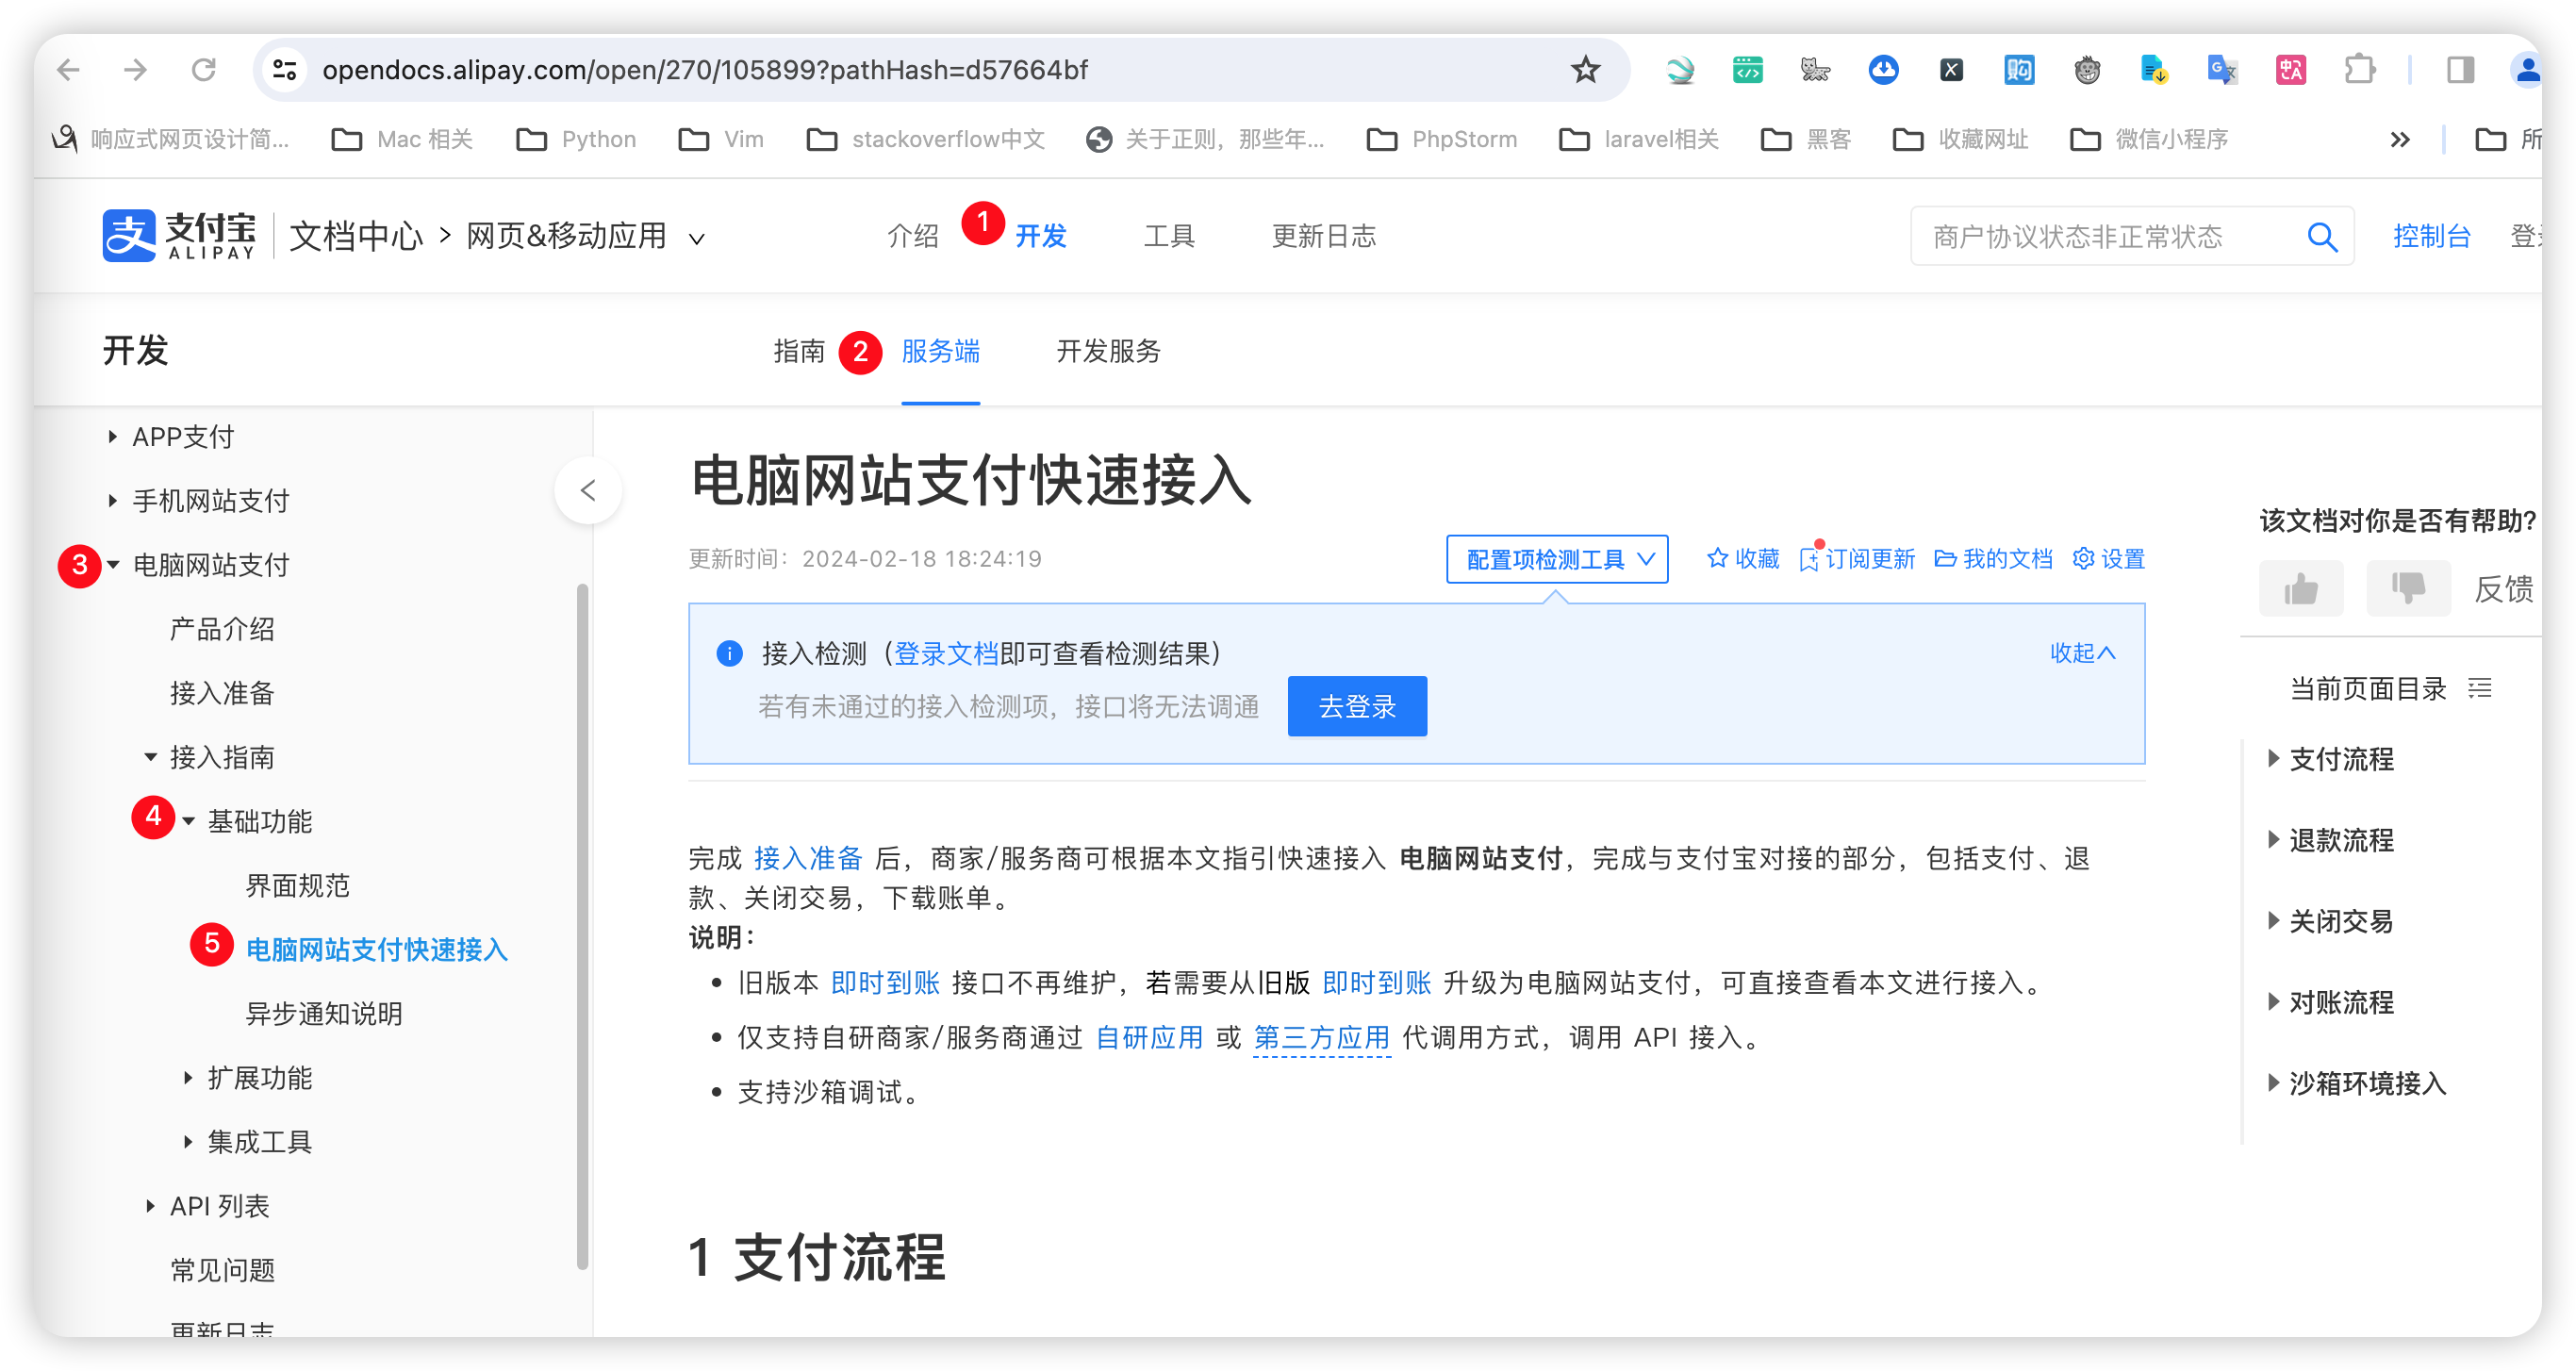Open the 第三方应用 link

1321,1038
